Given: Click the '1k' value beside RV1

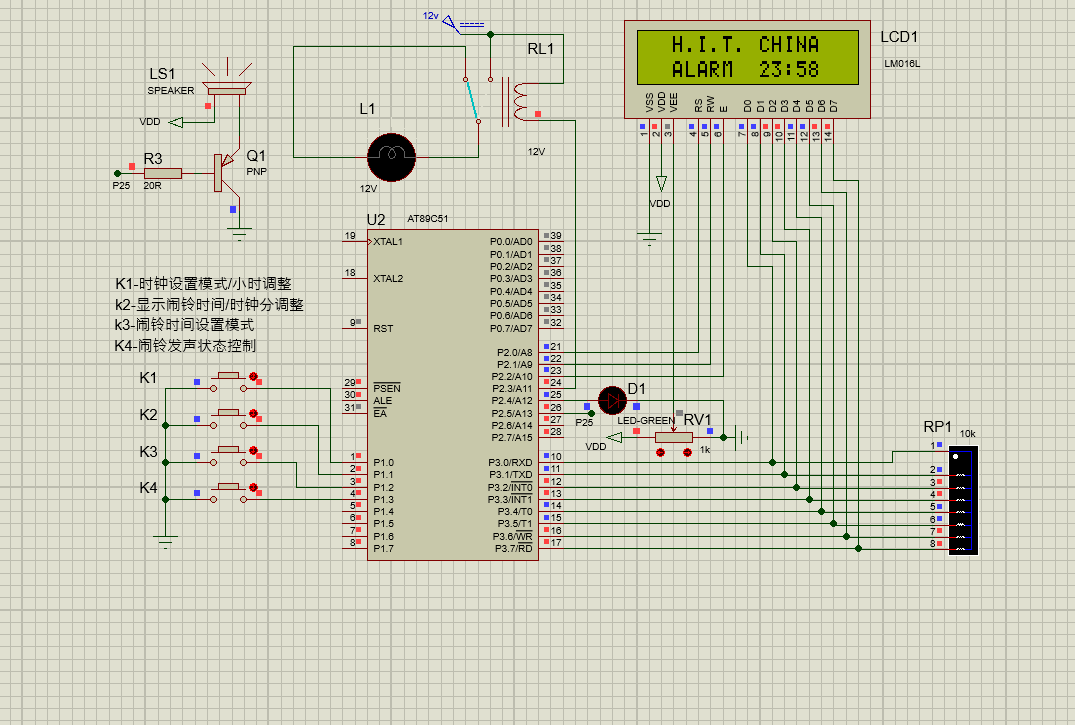Looking at the screenshot, I should pos(705,450).
